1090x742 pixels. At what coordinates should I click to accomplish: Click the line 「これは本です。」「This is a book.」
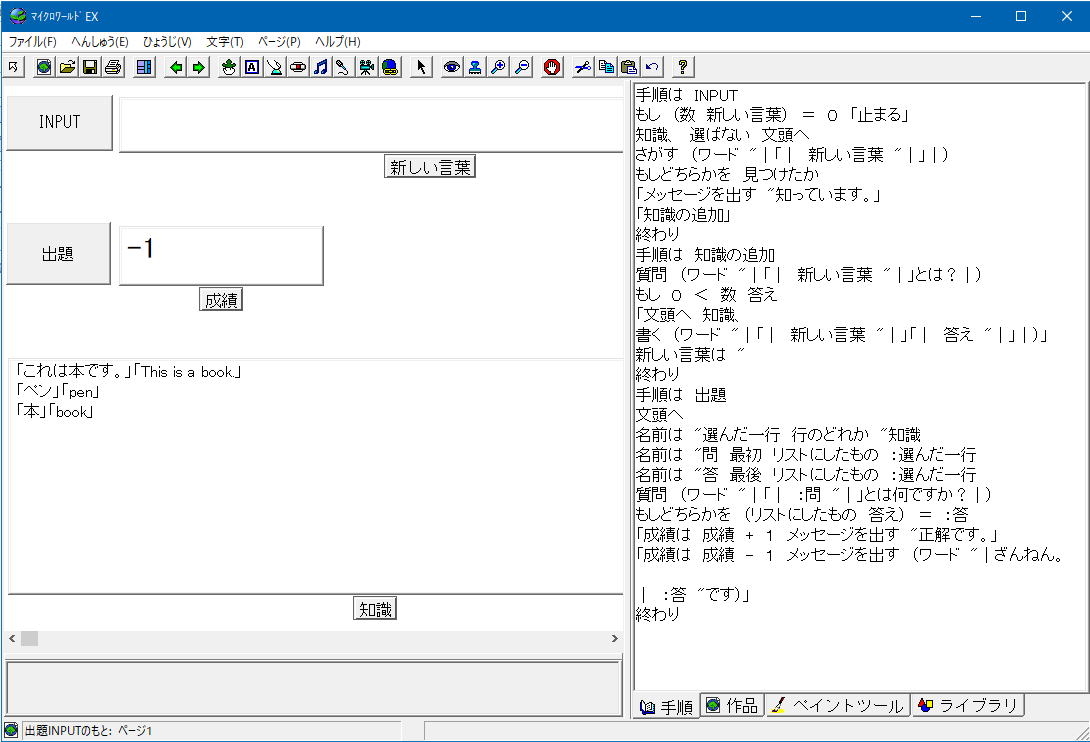[x=128, y=371]
